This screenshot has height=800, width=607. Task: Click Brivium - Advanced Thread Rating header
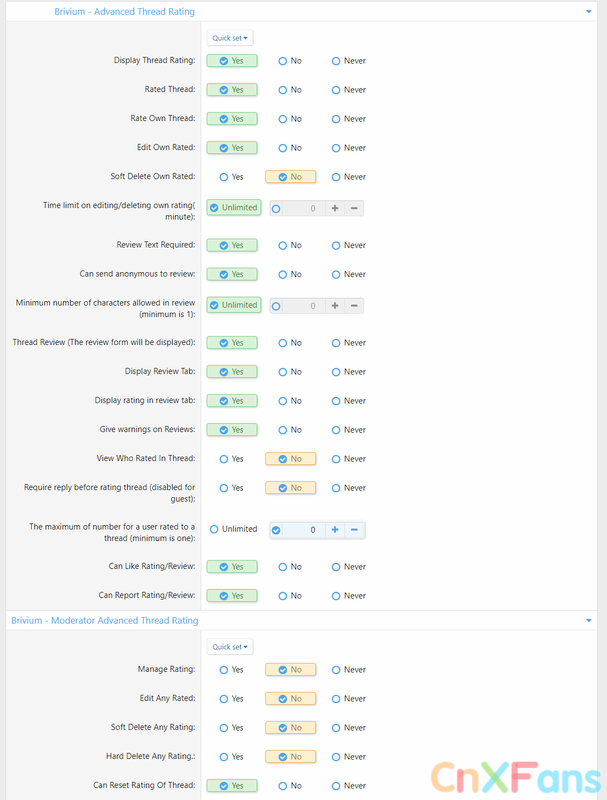click(124, 12)
